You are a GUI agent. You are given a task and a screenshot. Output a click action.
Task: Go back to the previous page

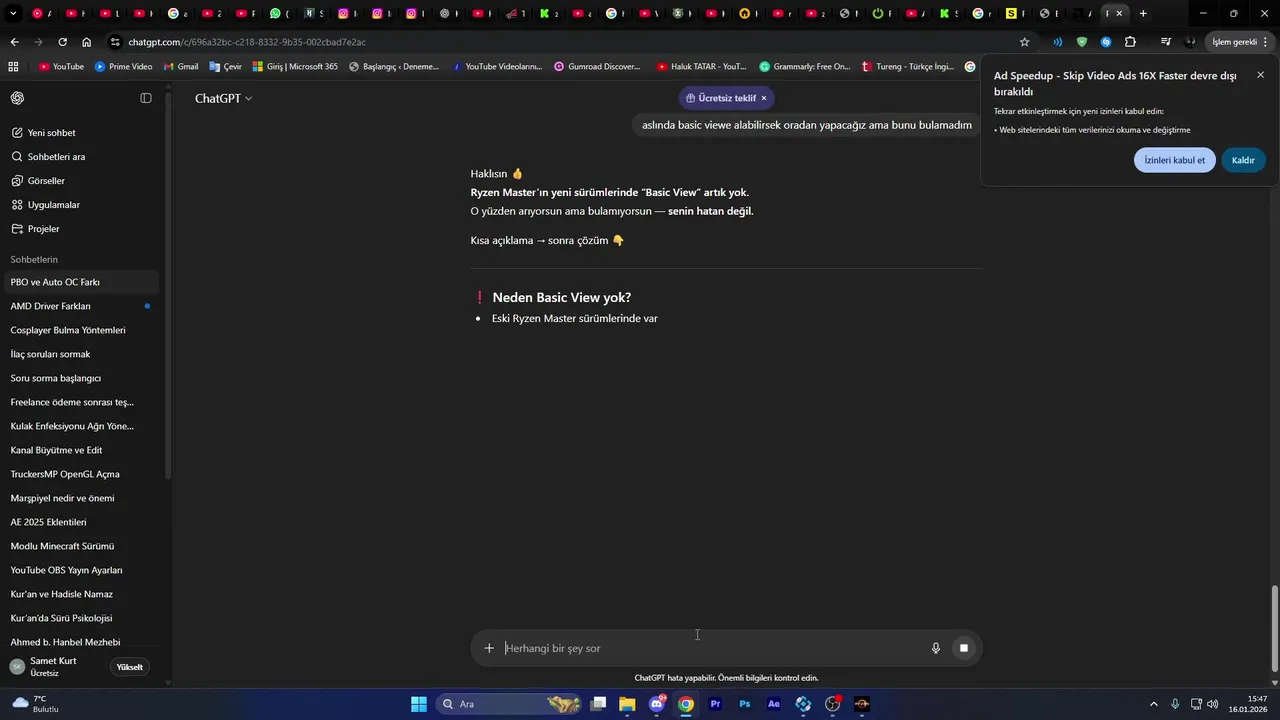[x=14, y=42]
